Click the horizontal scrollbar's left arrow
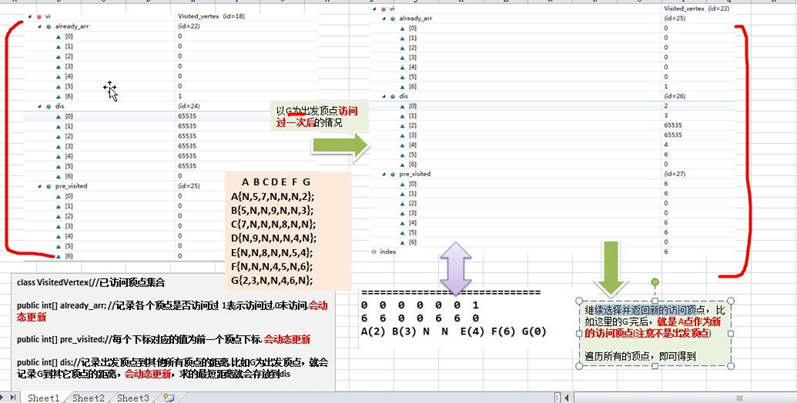This screenshot has height=403, width=797. click(567, 398)
